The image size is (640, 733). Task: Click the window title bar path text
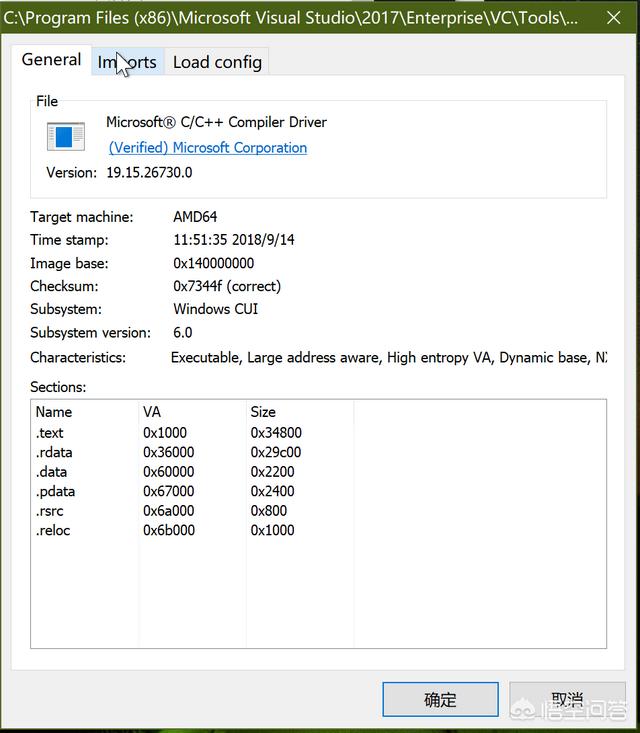click(x=290, y=18)
